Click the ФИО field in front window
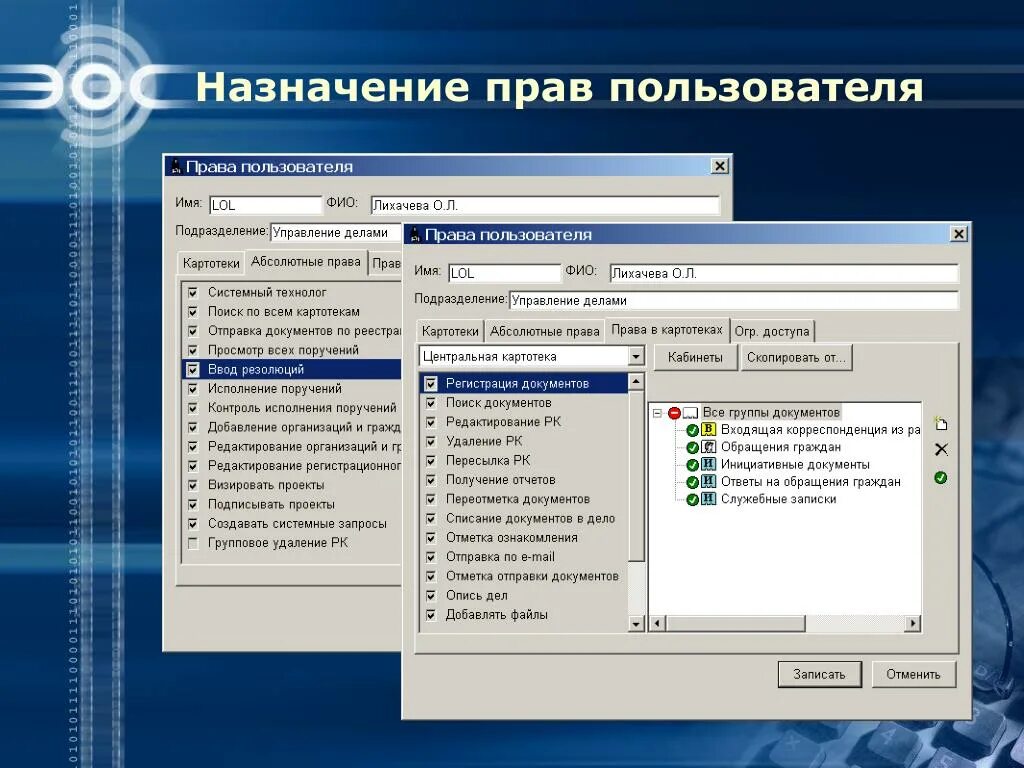1024x768 pixels. click(784, 273)
